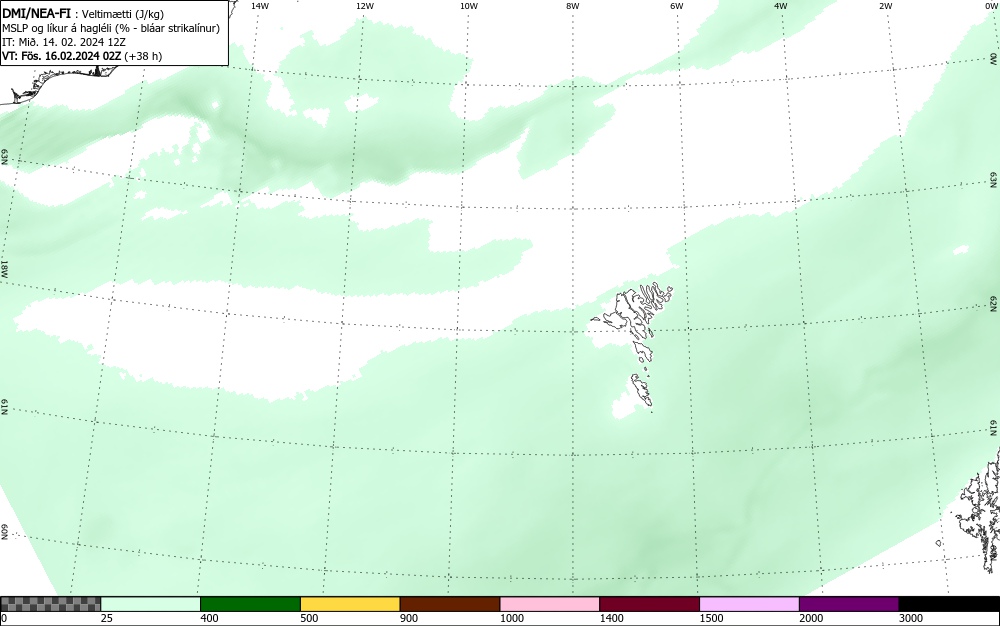Click the "14W" longitude label

[x=260, y=6]
